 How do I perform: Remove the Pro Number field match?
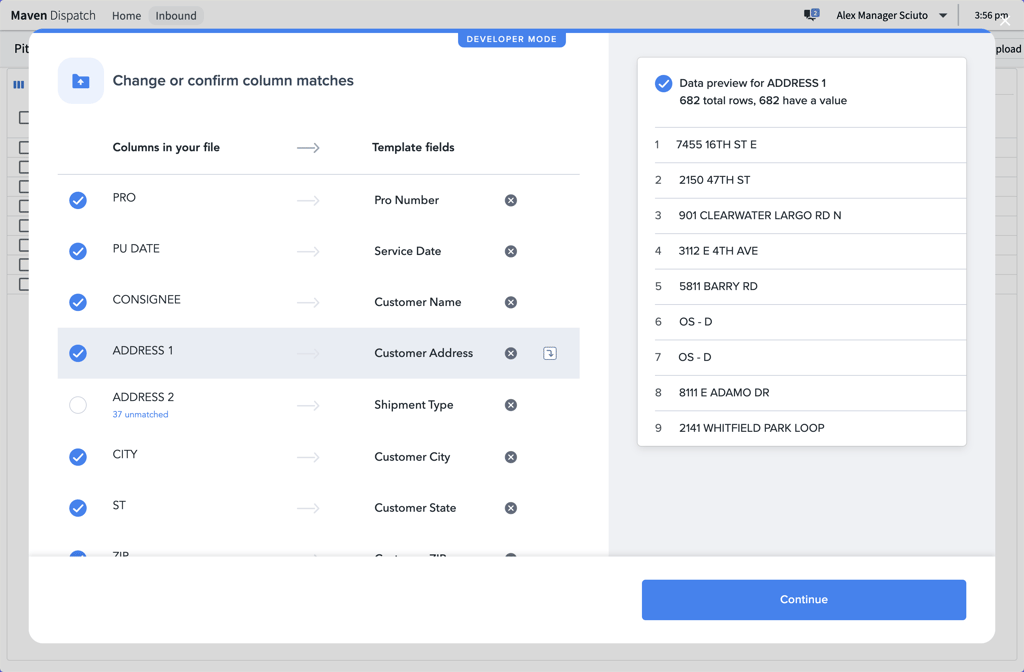coord(511,200)
